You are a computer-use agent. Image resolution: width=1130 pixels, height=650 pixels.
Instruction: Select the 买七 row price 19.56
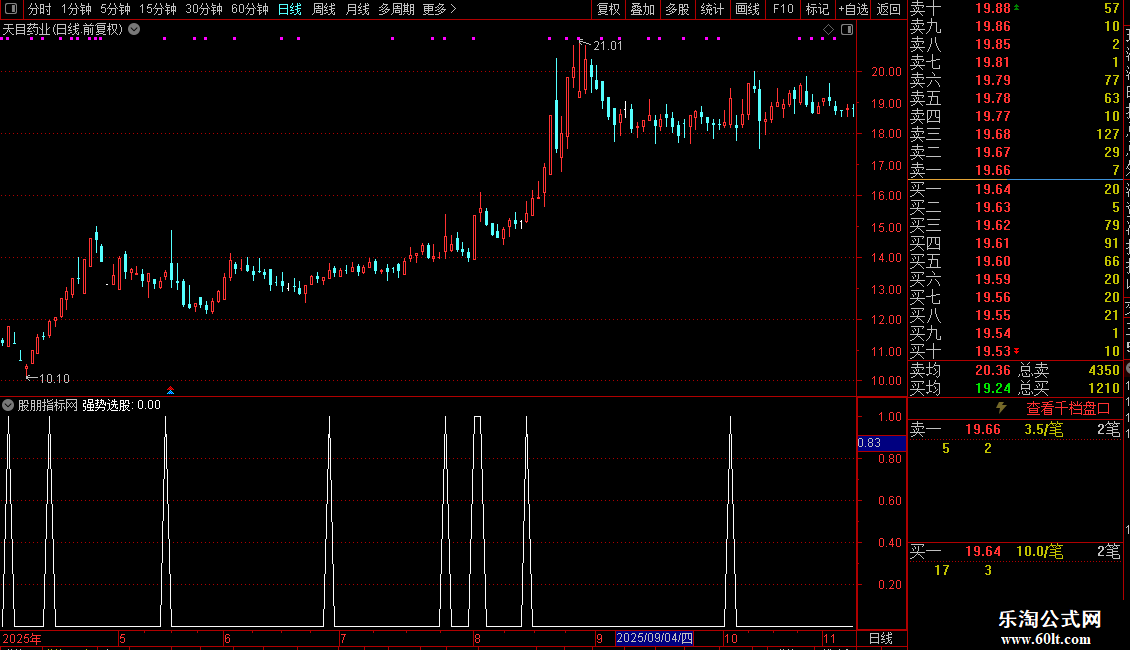992,297
